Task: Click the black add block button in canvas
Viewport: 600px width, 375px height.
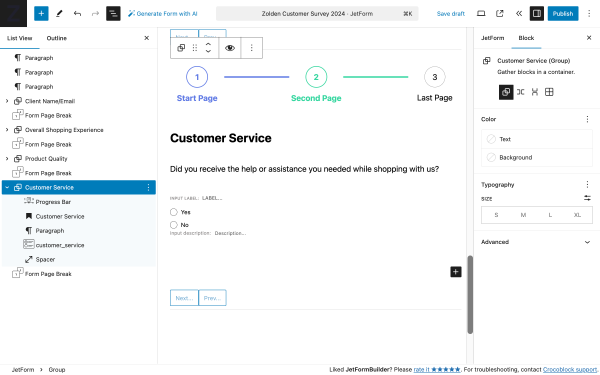Action: click(455, 272)
